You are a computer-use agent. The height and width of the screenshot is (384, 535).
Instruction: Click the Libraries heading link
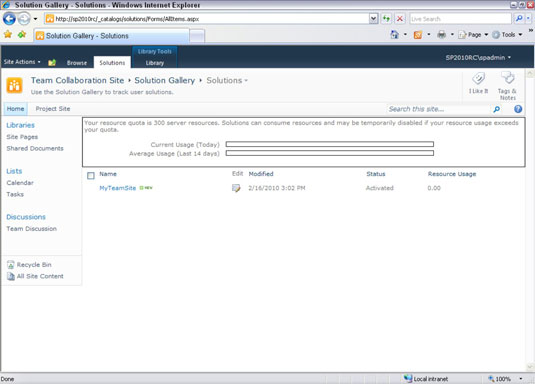pos(20,125)
